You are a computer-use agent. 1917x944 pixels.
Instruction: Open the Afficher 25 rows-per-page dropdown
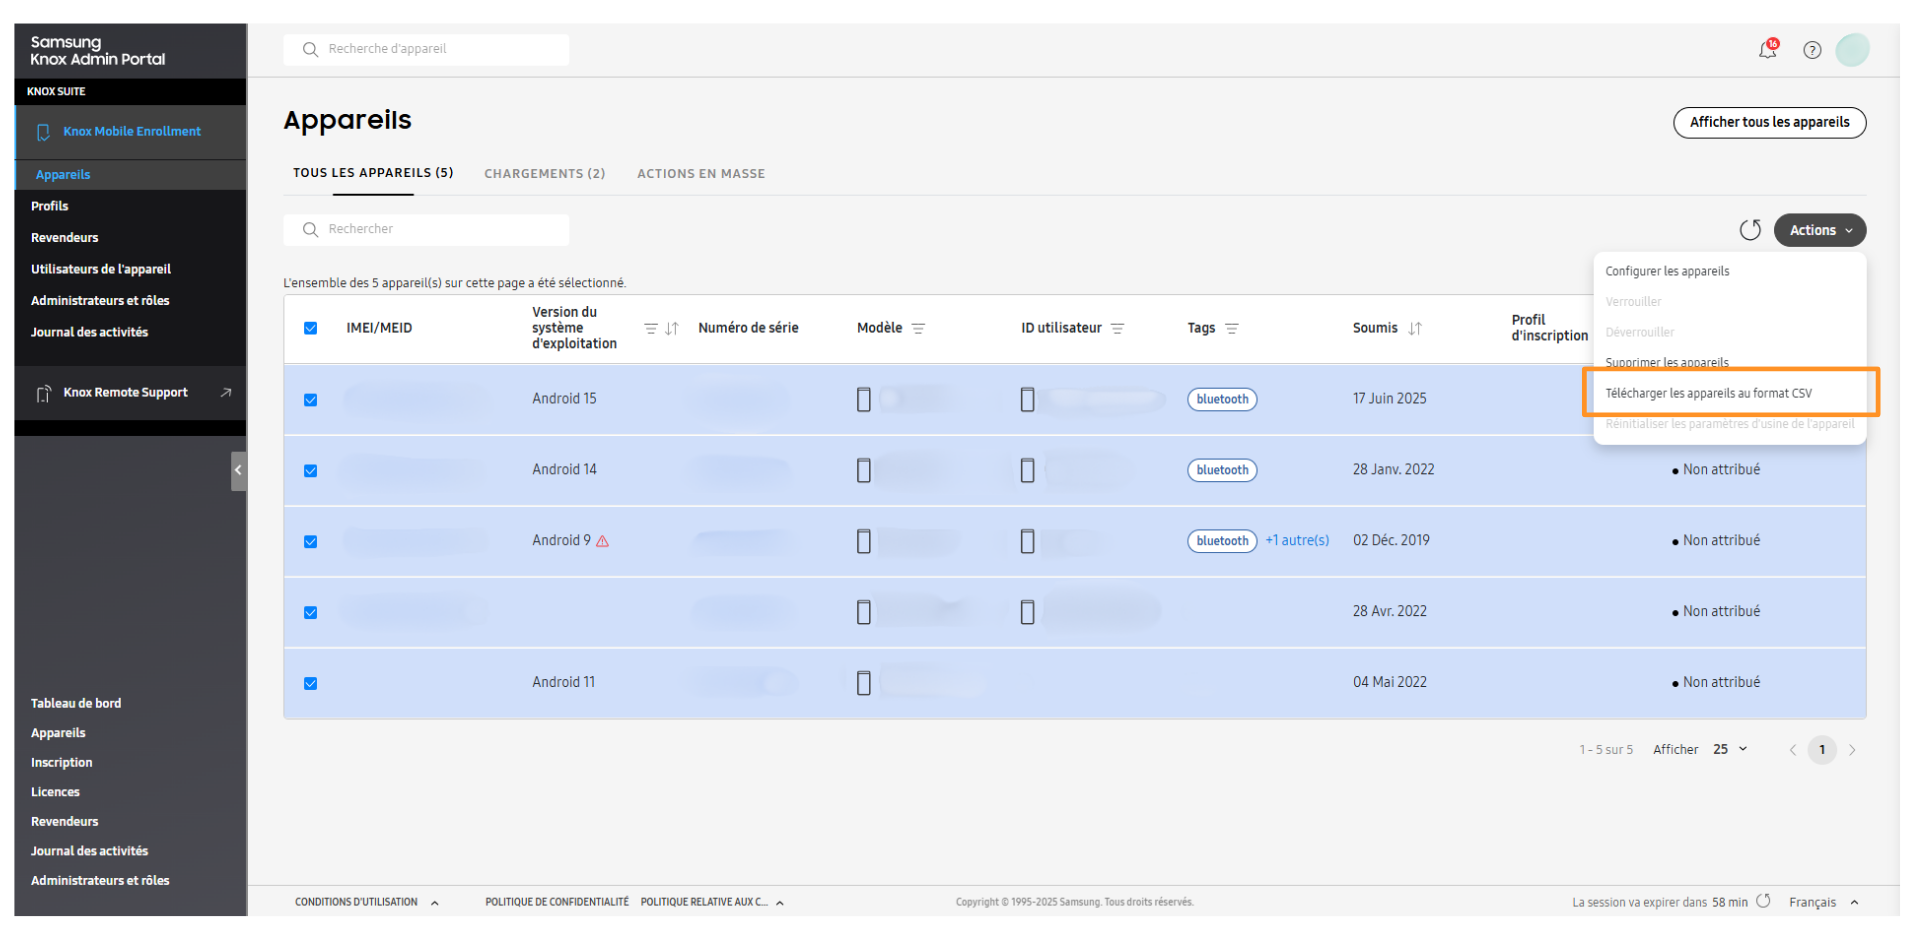pyautogui.click(x=1729, y=749)
